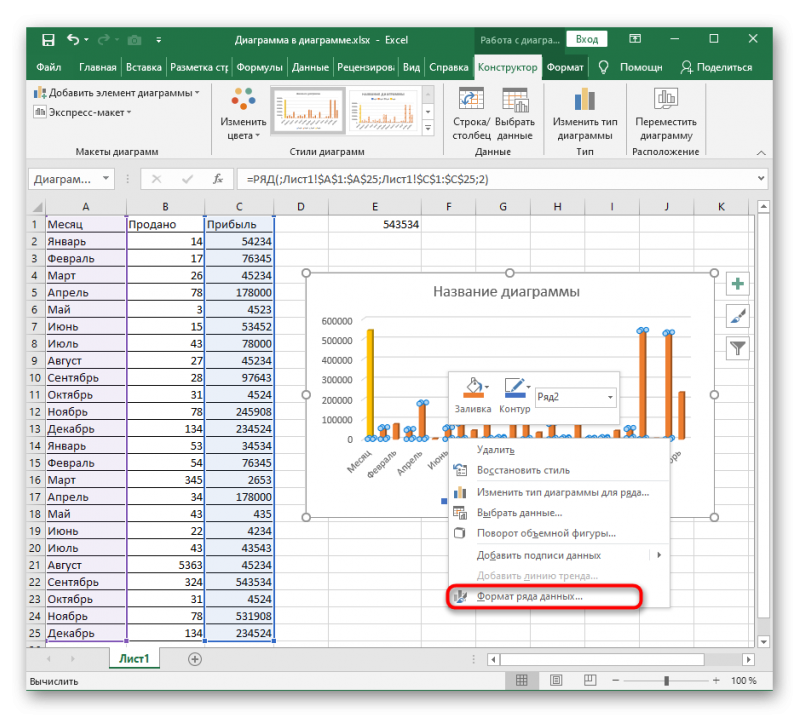Open the Файл tab

click(x=48, y=67)
